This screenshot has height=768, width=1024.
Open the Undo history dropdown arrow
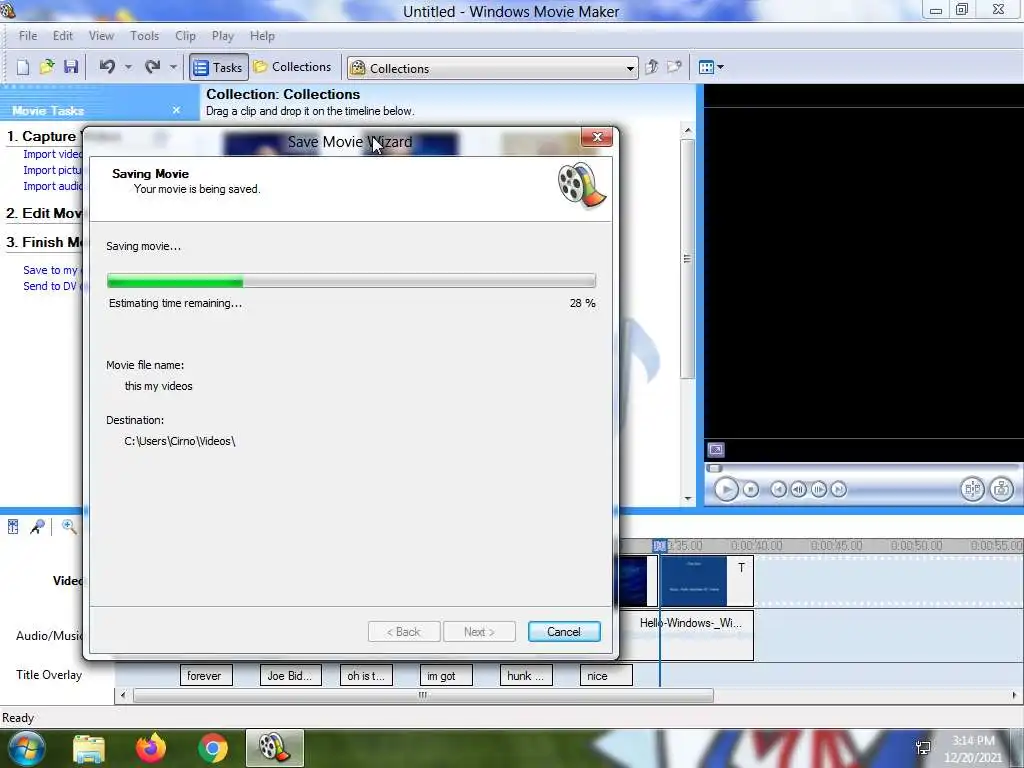pos(128,67)
